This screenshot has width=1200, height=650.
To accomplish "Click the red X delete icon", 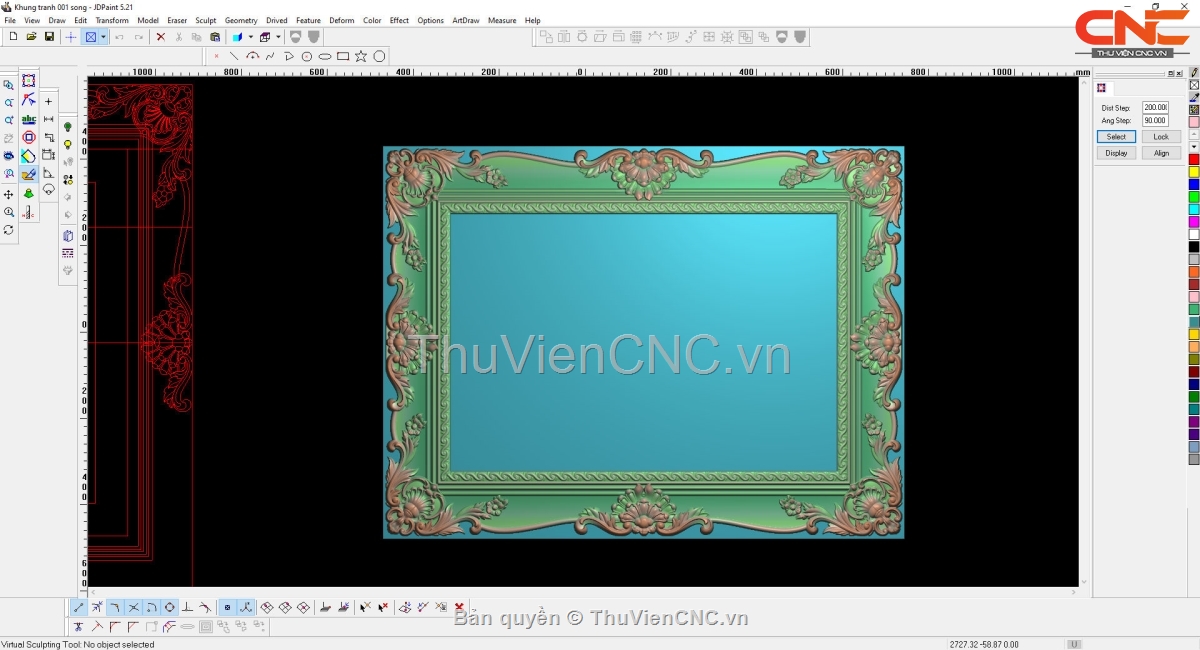I will point(160,37).
